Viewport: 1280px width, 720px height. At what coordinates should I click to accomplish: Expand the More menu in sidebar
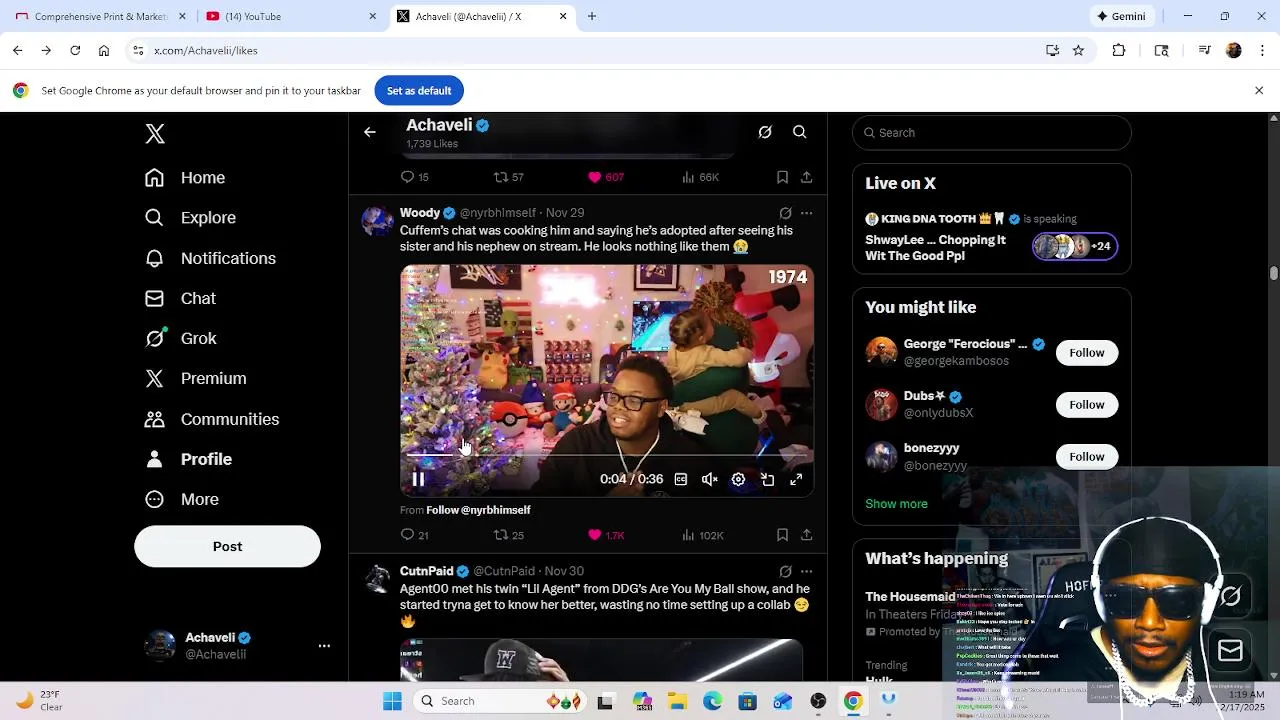(181, 499)
